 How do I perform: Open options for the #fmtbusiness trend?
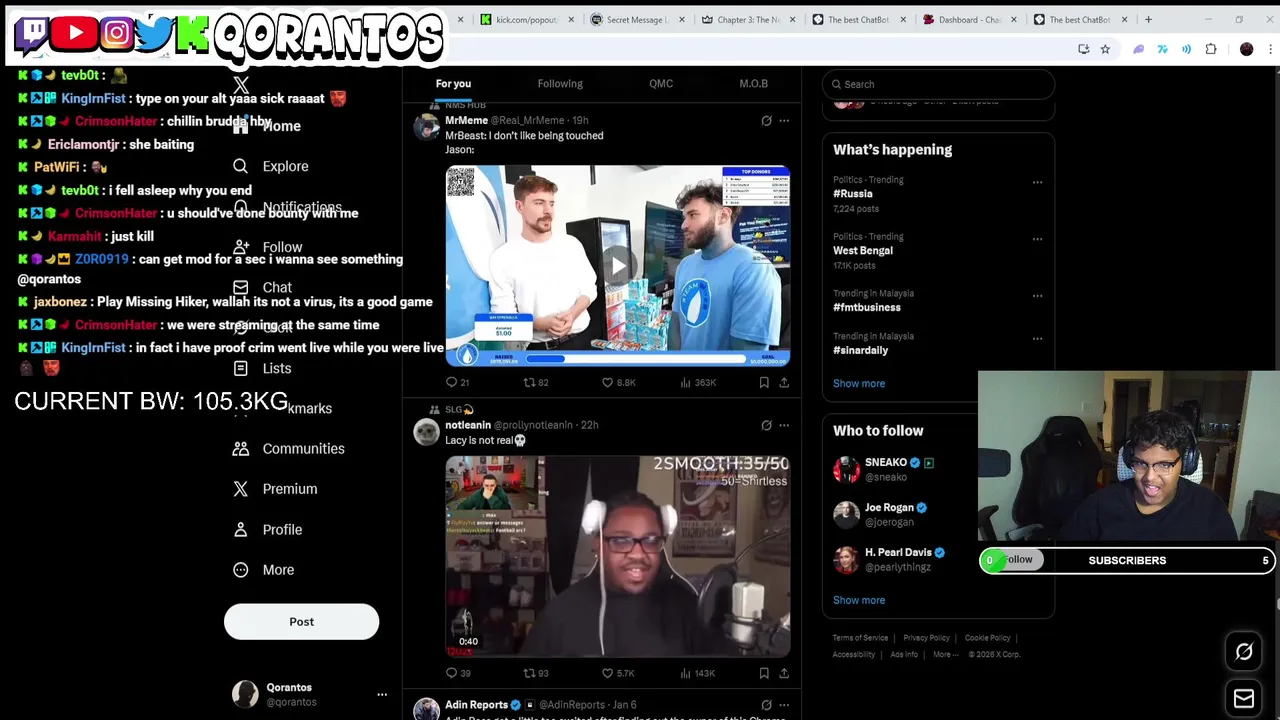point(1037,296)
